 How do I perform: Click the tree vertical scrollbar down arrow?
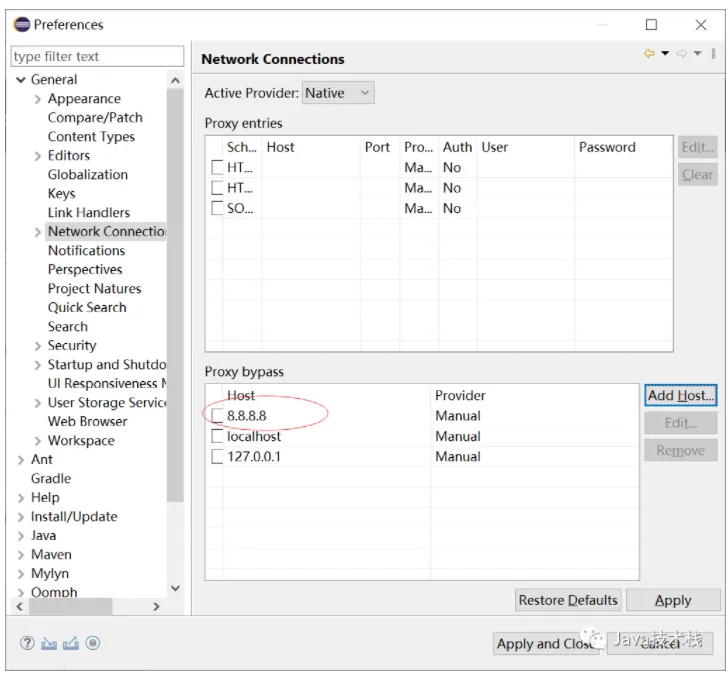coord(175,588)
